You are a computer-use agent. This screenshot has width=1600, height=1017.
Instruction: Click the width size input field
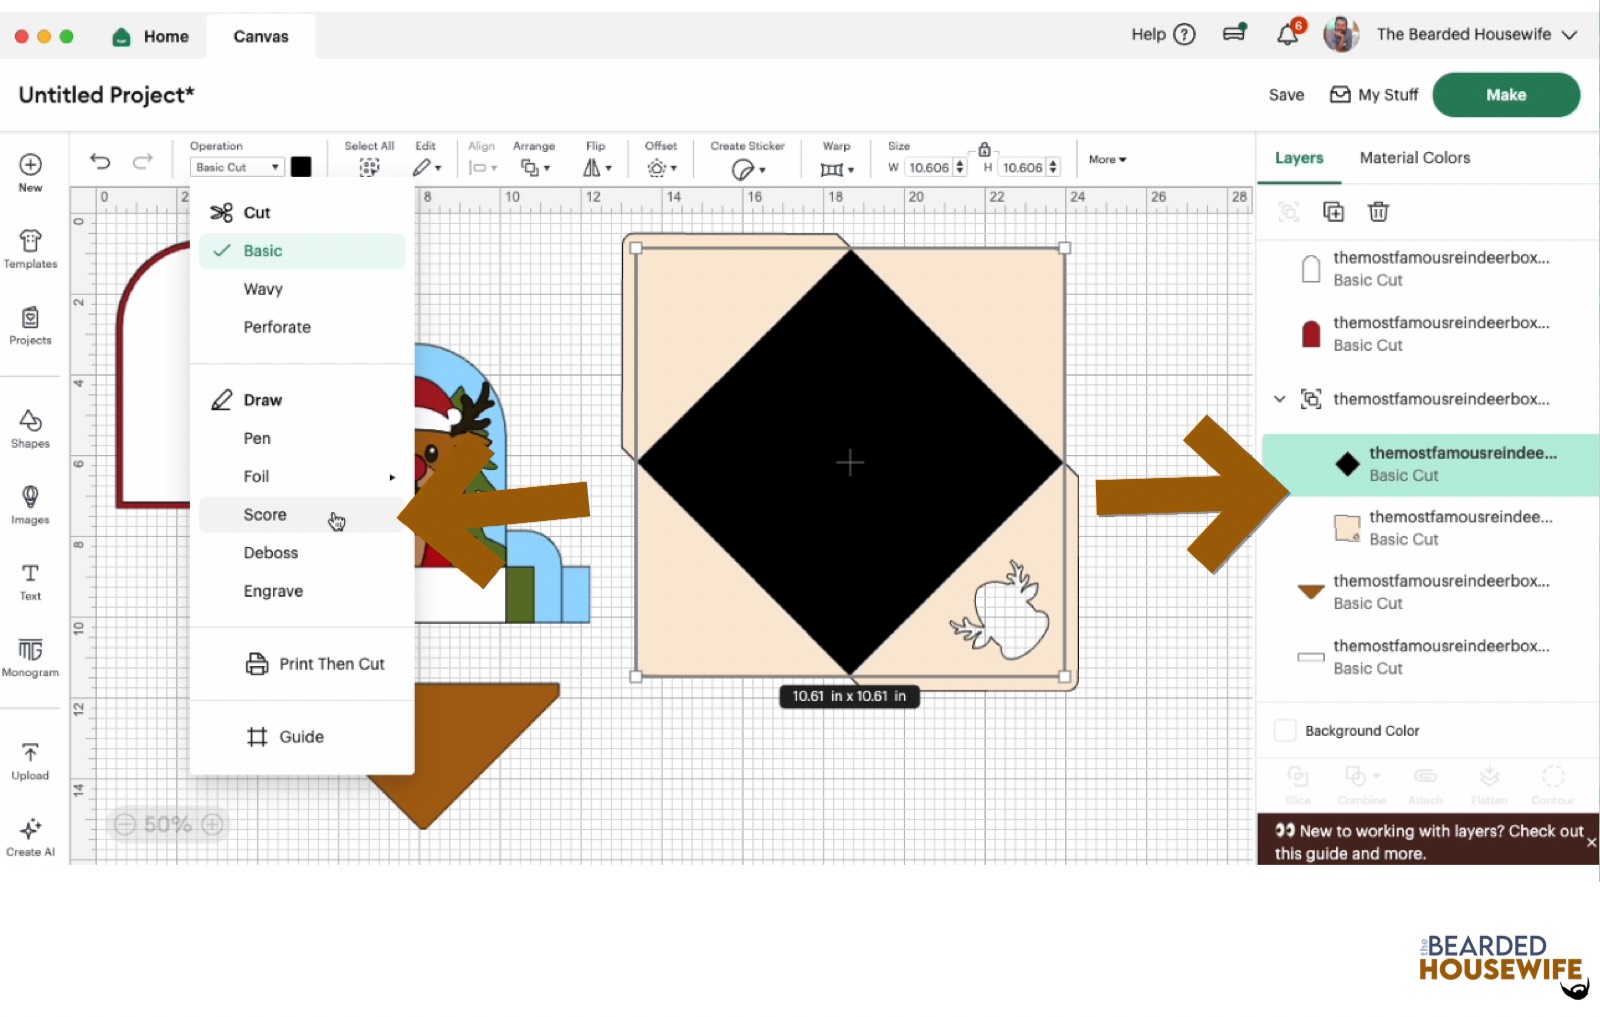tap(928, 168)
